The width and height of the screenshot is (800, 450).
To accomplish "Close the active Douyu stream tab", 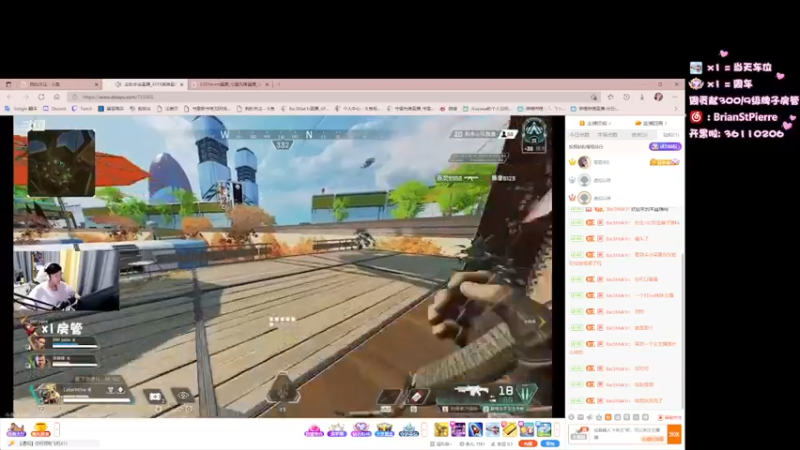I will tap(181, 85).
